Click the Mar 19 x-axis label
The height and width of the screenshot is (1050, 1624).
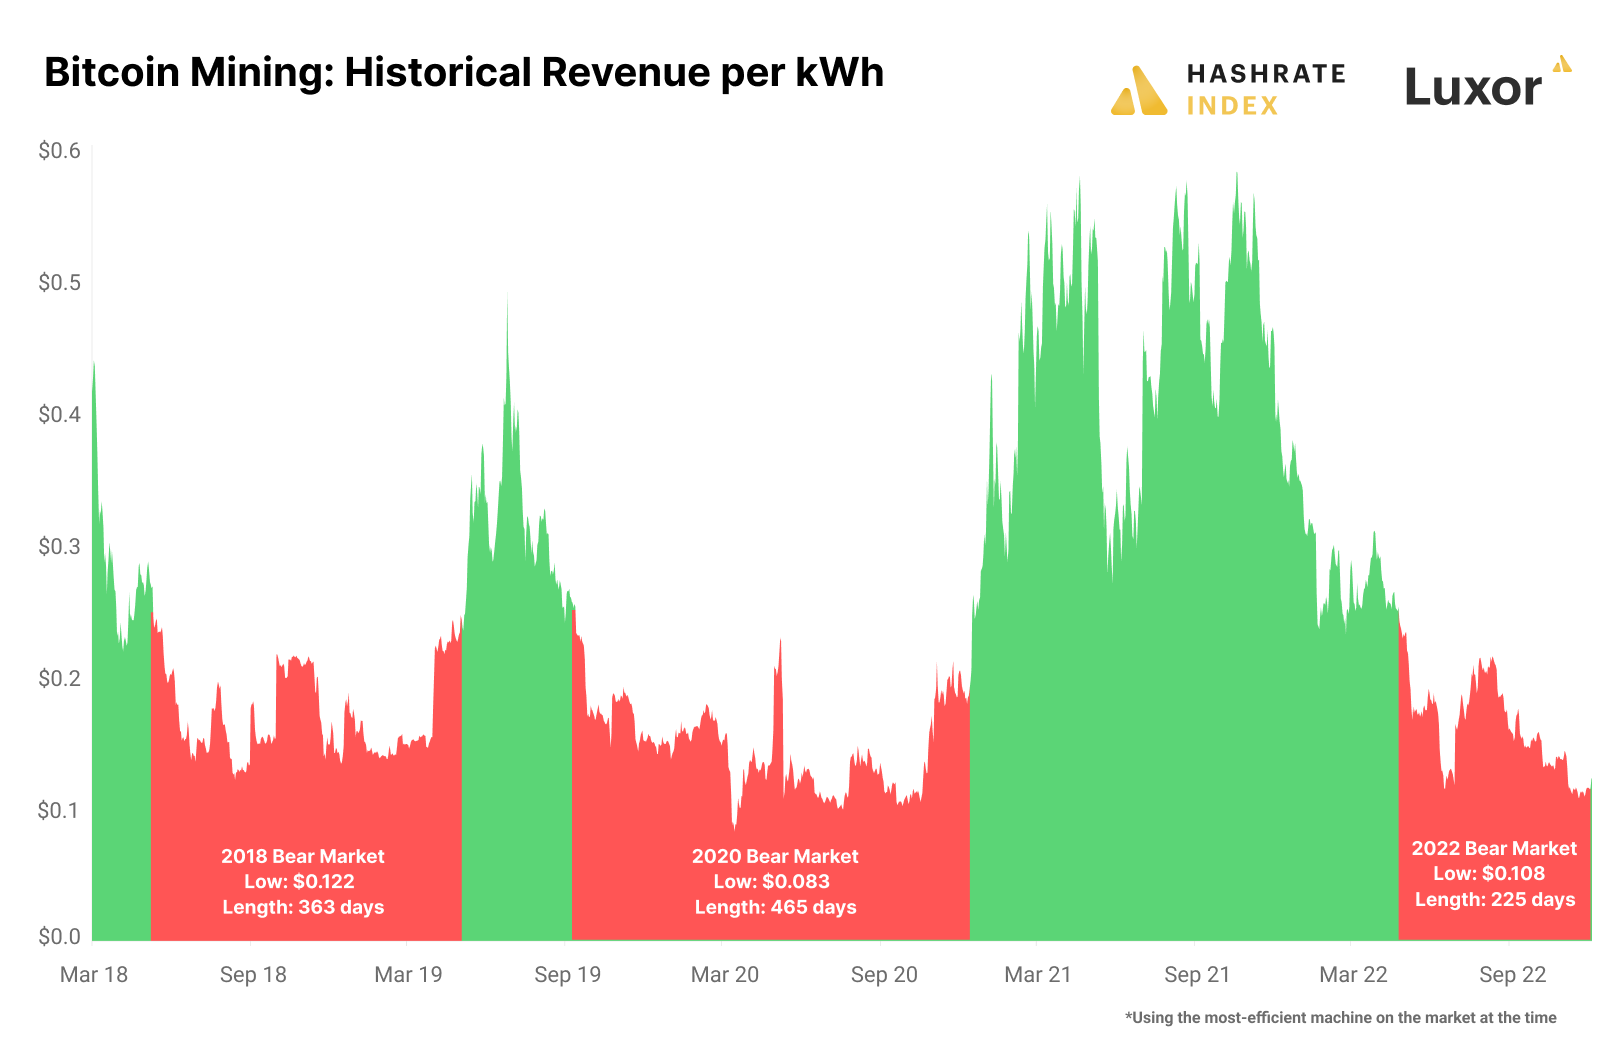point(408,975)
